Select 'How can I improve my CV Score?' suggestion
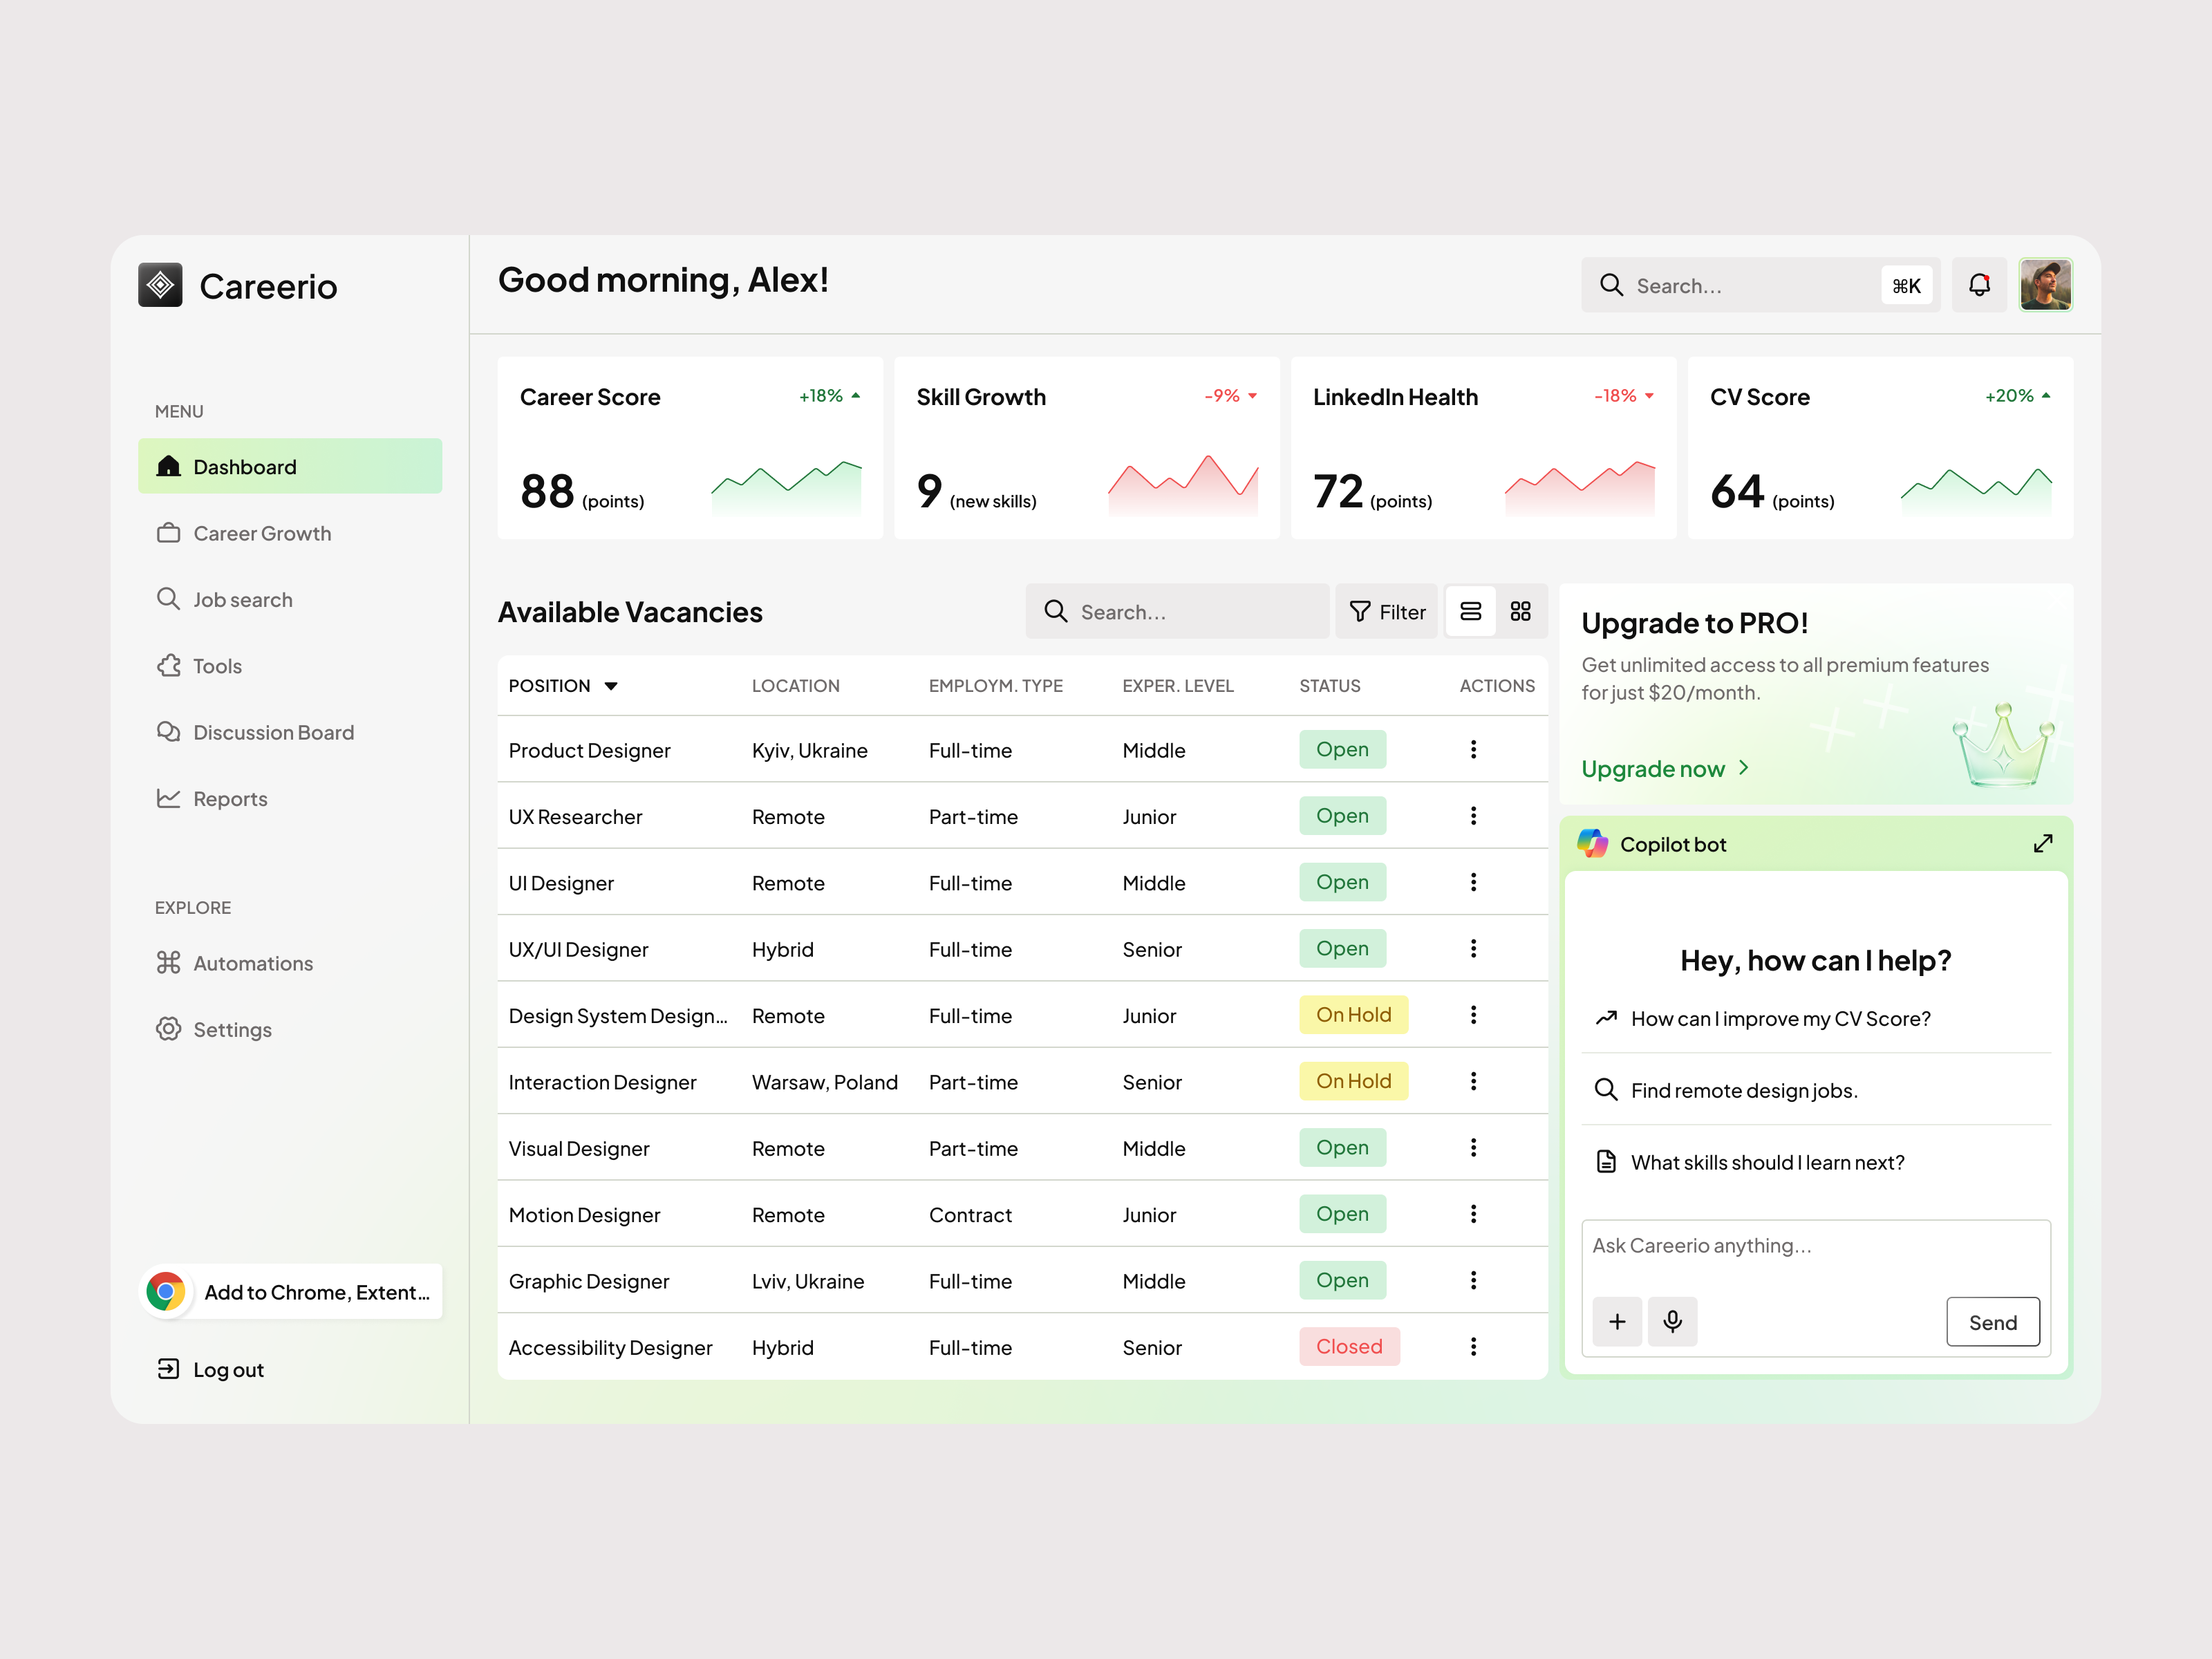Screen dimensions: 2212x1659 coord(1816,1018)
